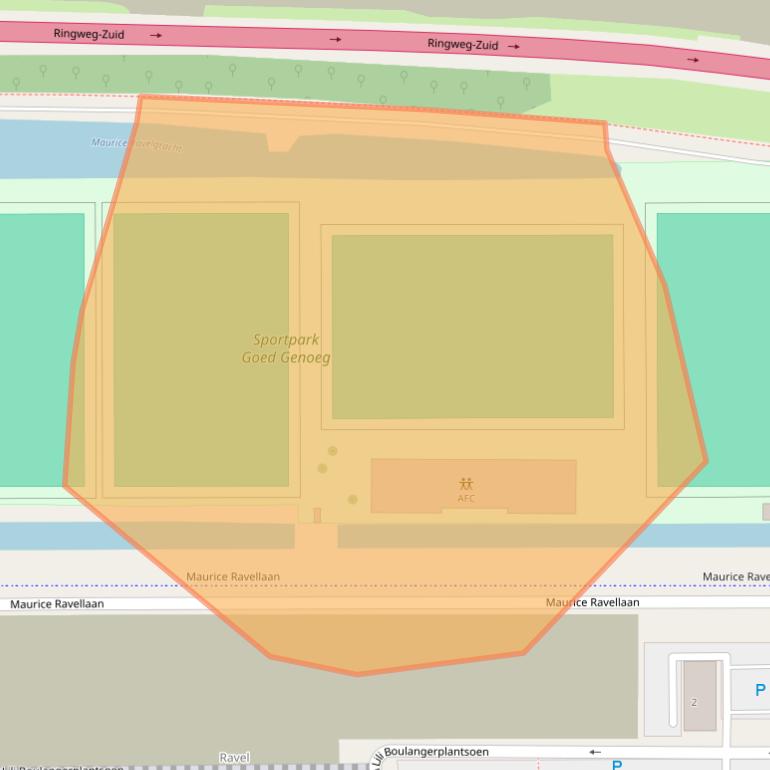Screen dimensions: 770x770
Task: Click the Maurice Ravelgracht canal label
Action: (x=137, y=144)
